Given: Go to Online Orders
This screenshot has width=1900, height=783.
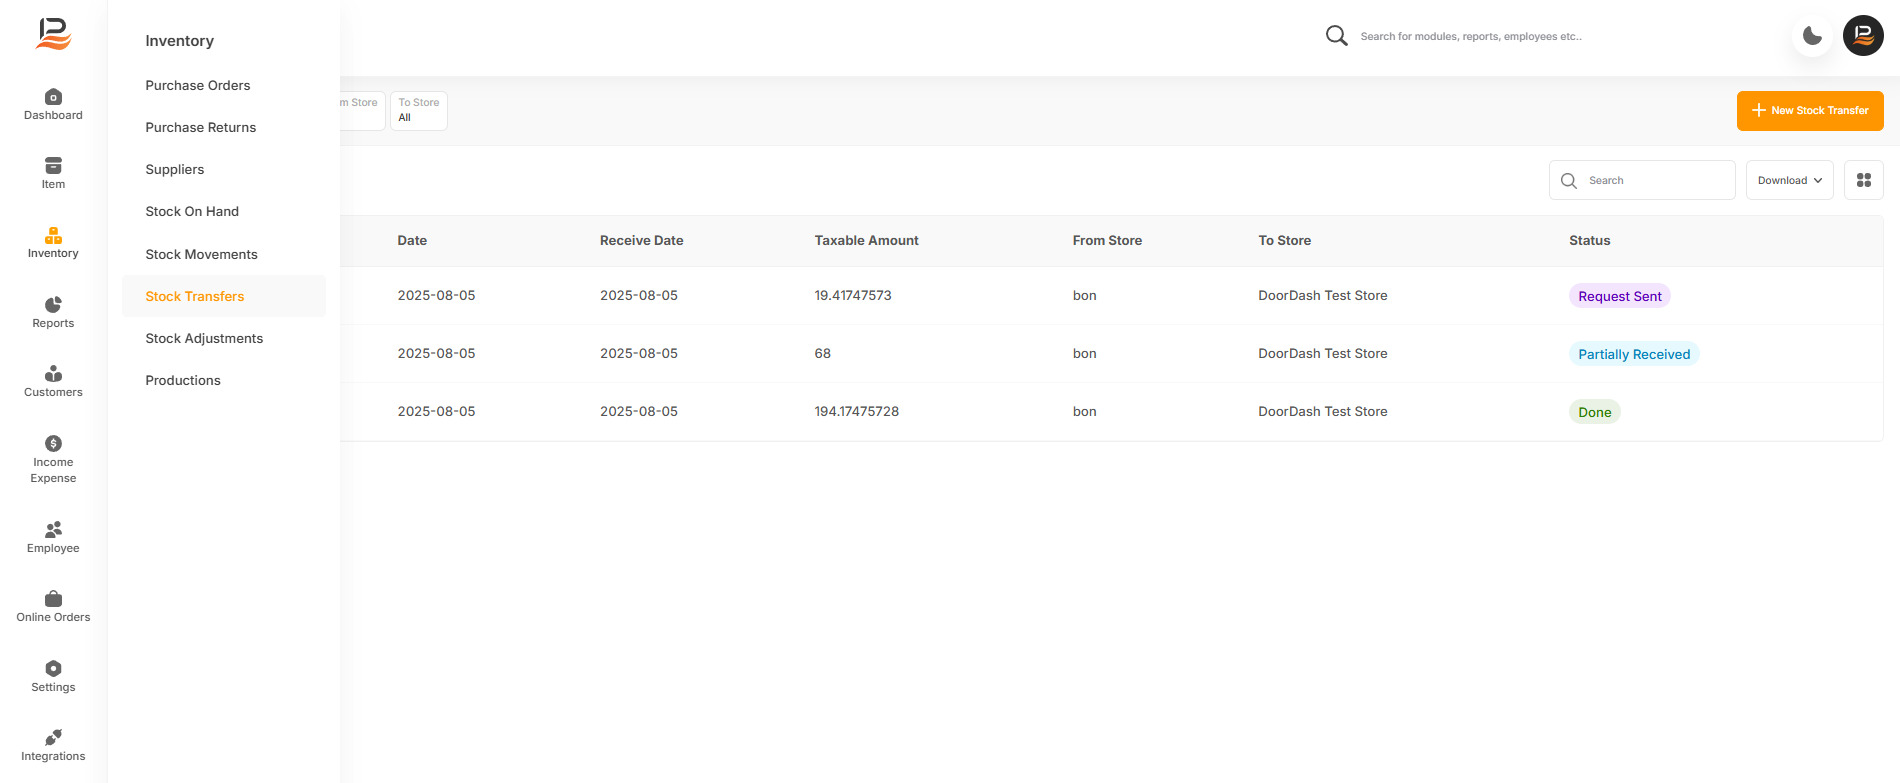Looking at the screenshot, I should point(53,607).
